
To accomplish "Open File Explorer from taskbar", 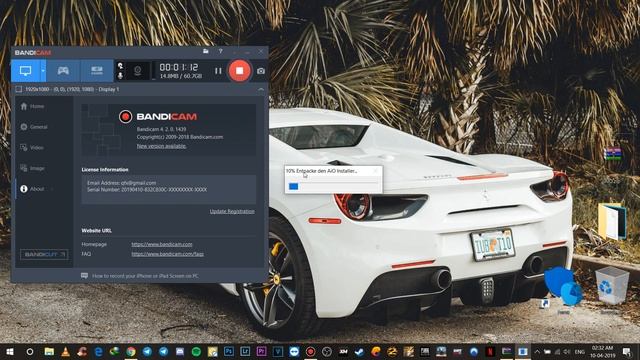I will pyautogui.click(x=49, y=351).
